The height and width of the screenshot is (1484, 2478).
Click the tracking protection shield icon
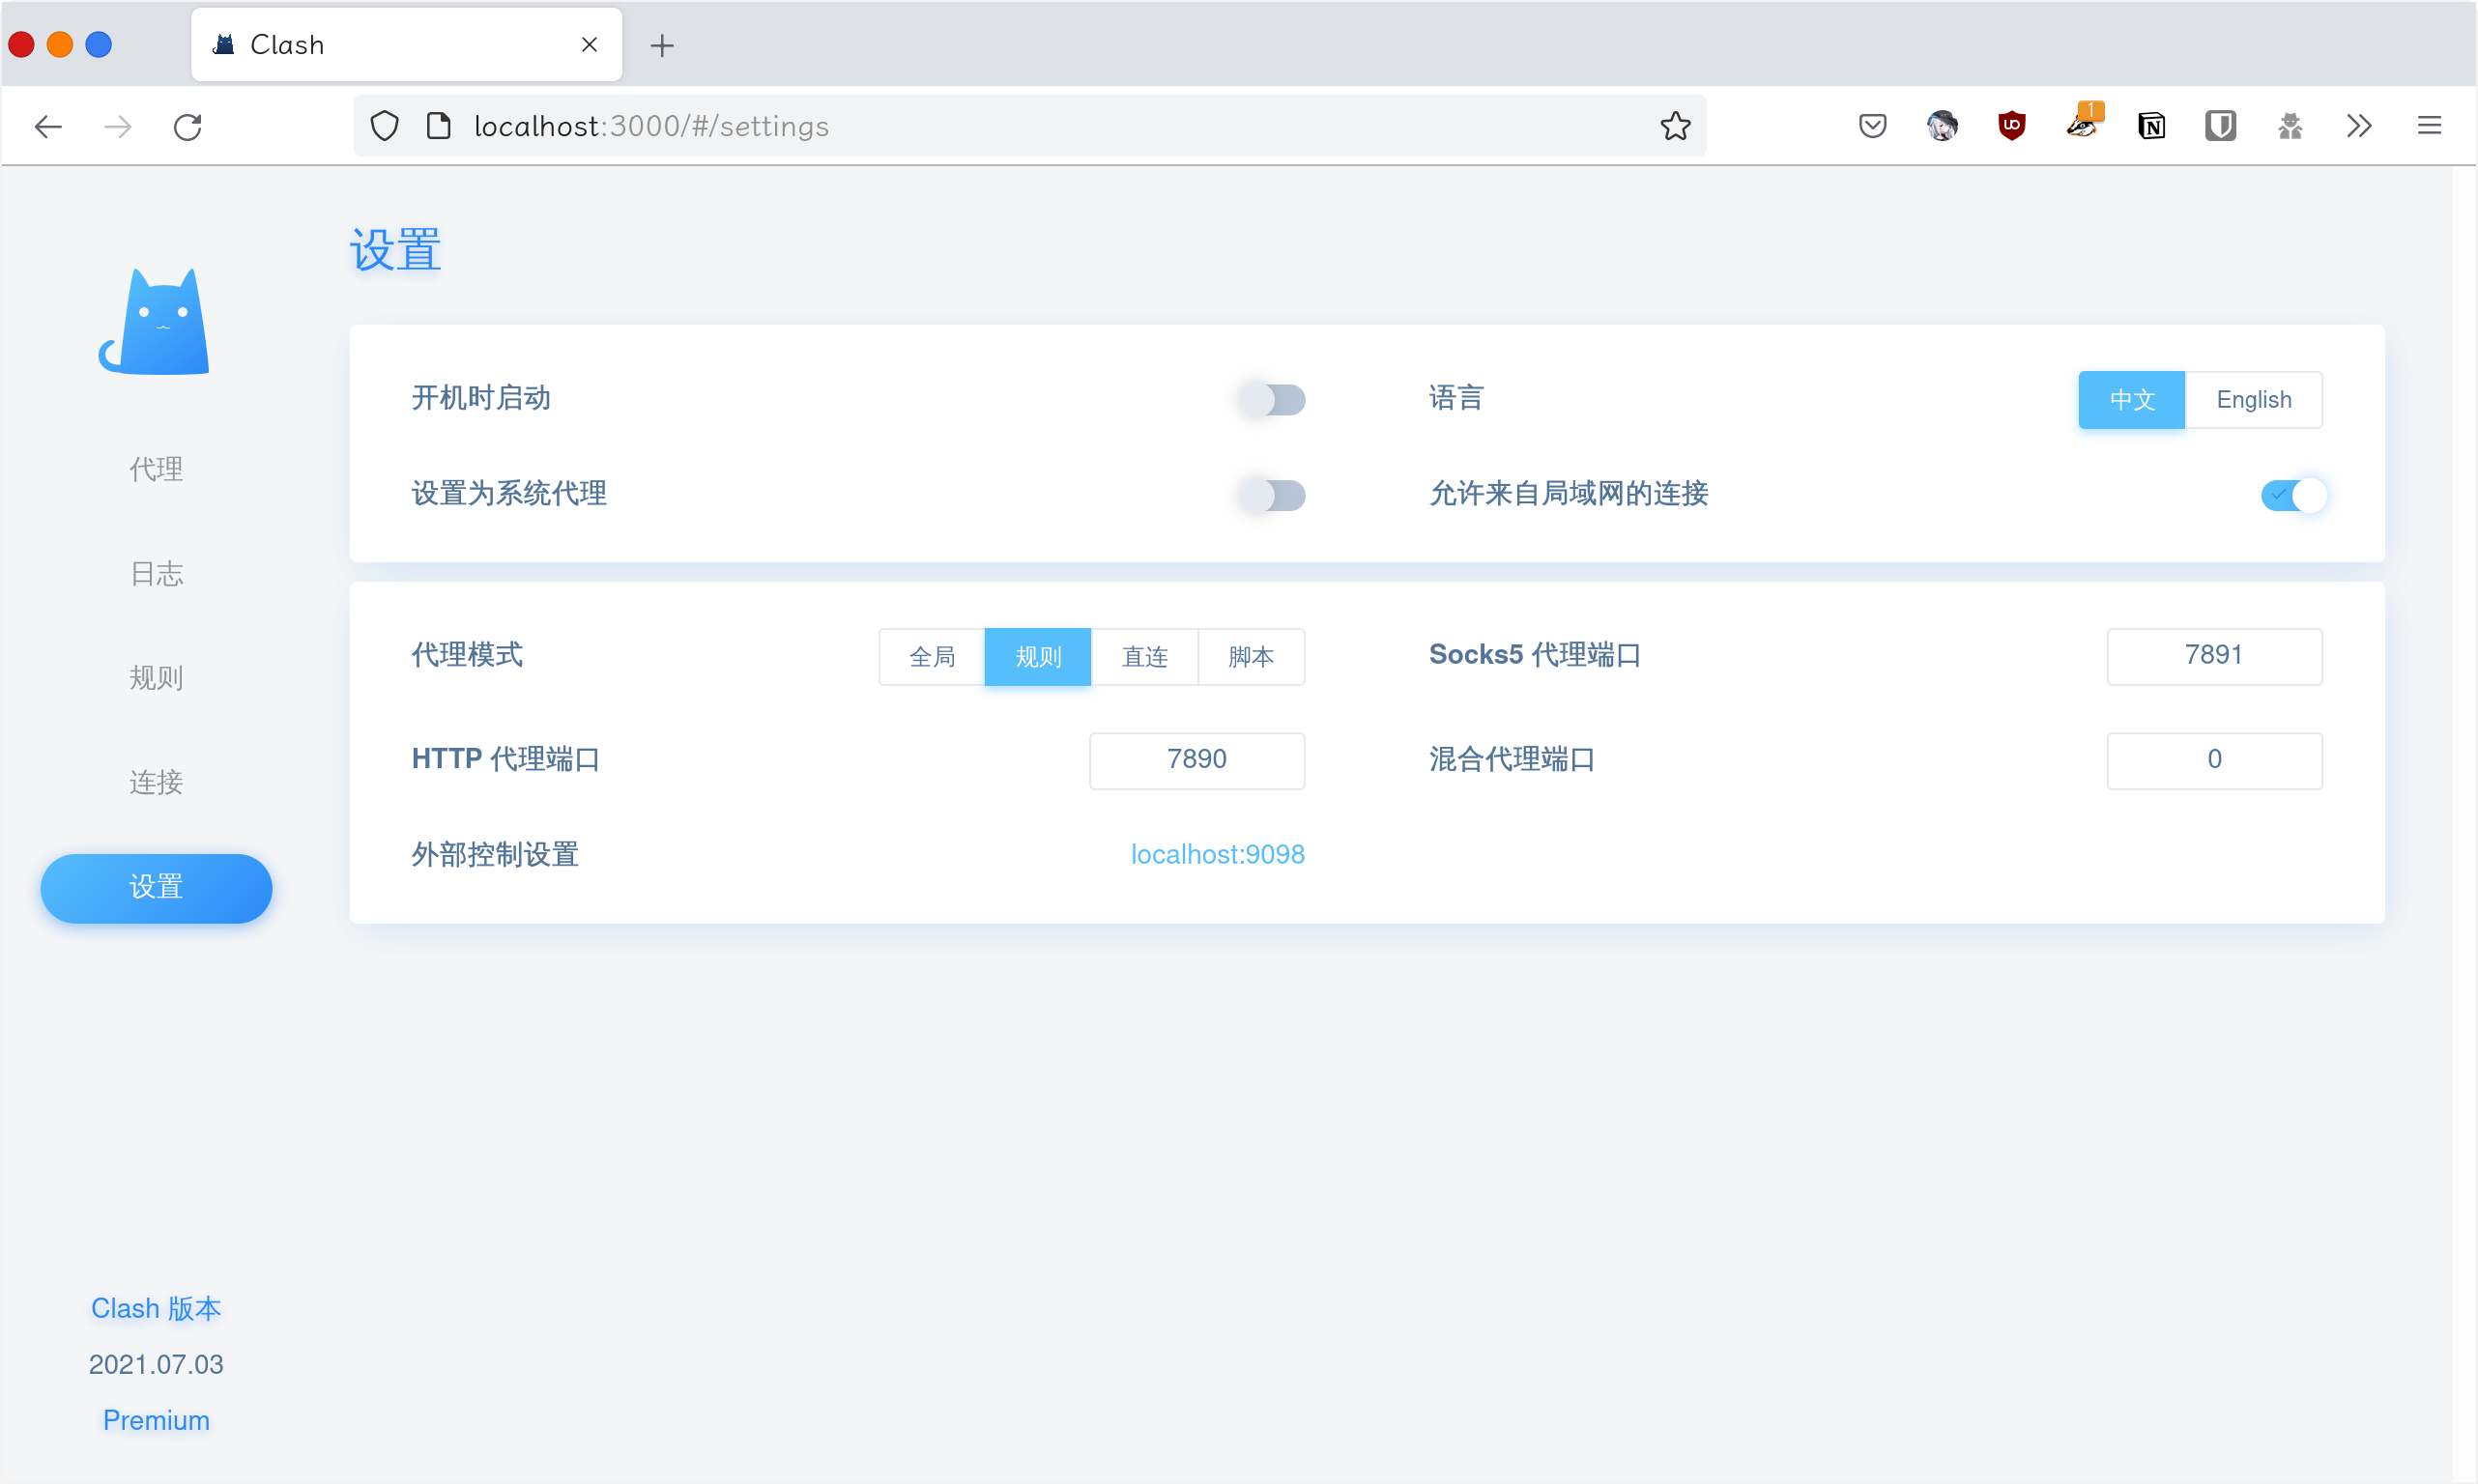tap(385, 126)
